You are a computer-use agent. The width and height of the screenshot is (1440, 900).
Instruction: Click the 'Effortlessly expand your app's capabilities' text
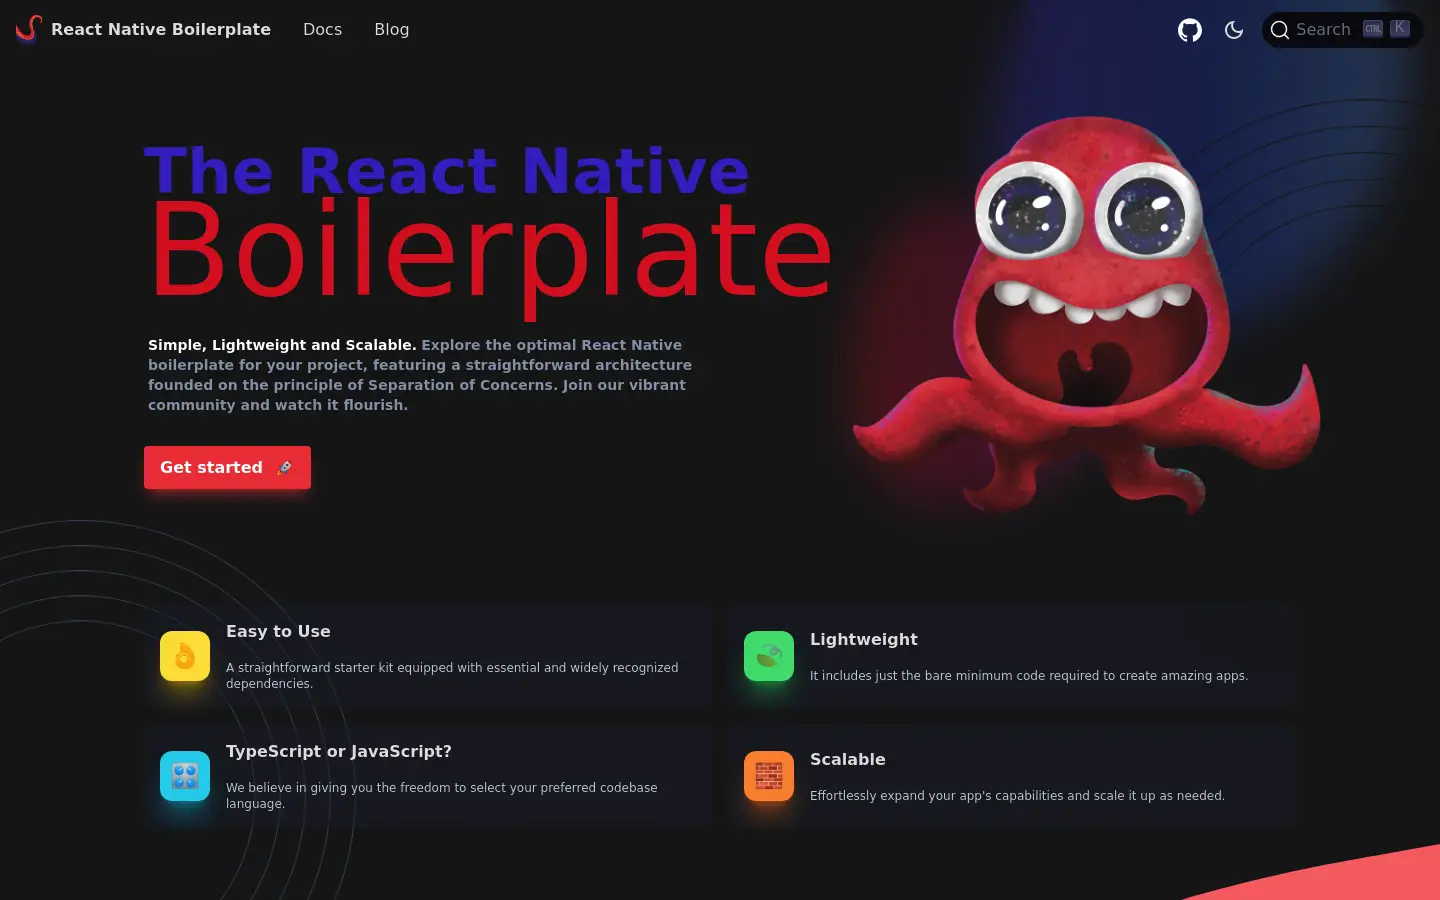click(1017, 796)
